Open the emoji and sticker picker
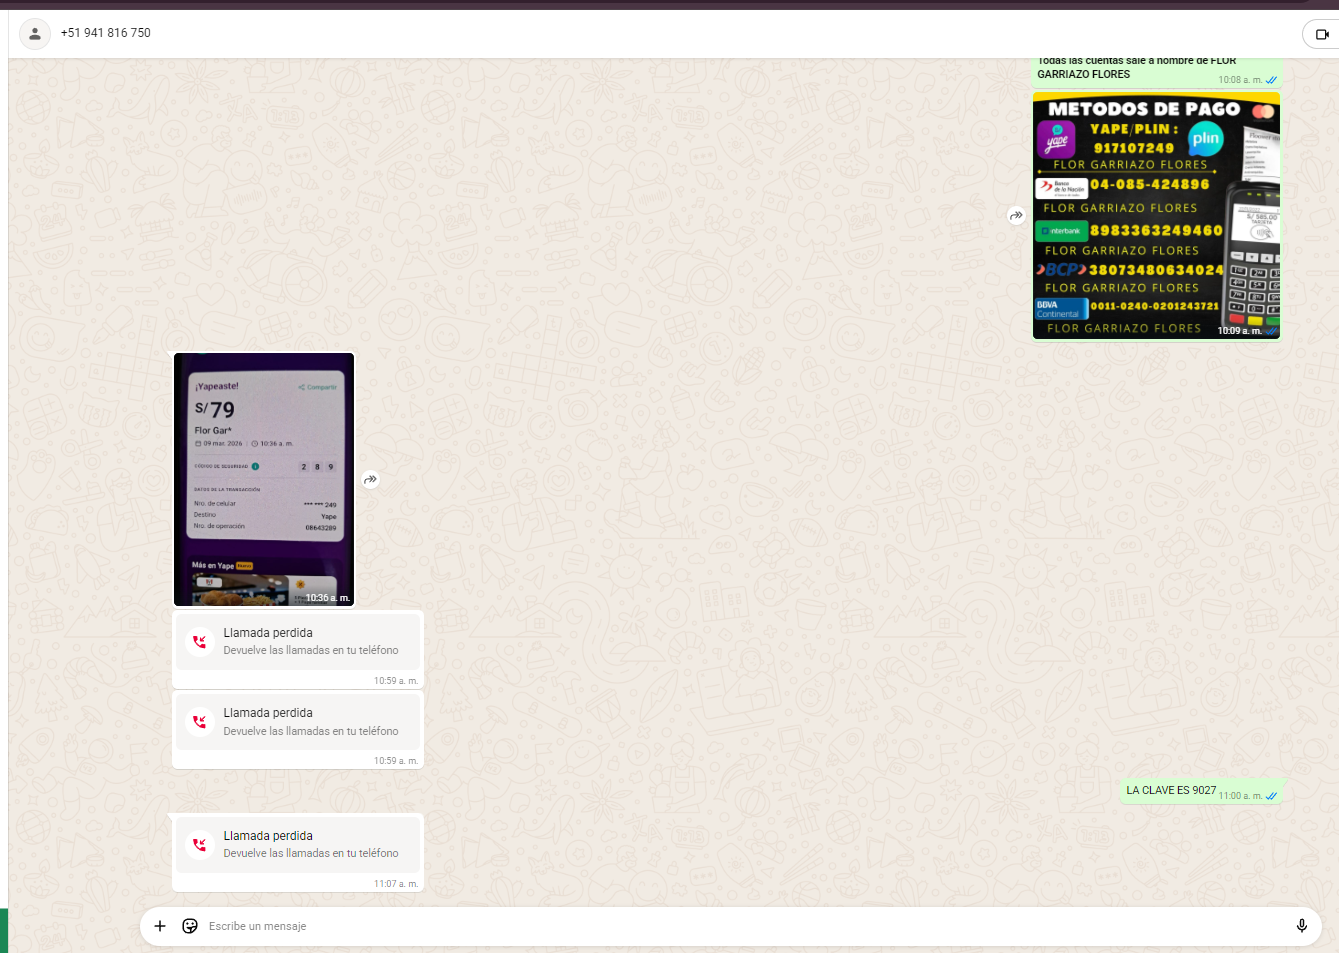The image size is (1339, 953). (x=190, y=926)
